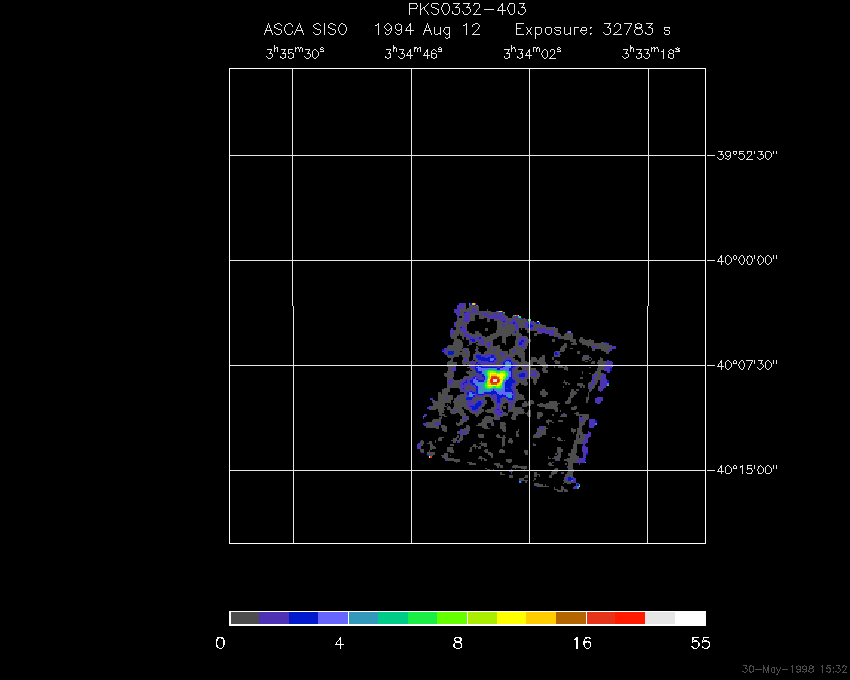Pick the yellow-green colorbar segment
Image resolution: width=850 pixels, height=680 pixels.
[482, 618]
